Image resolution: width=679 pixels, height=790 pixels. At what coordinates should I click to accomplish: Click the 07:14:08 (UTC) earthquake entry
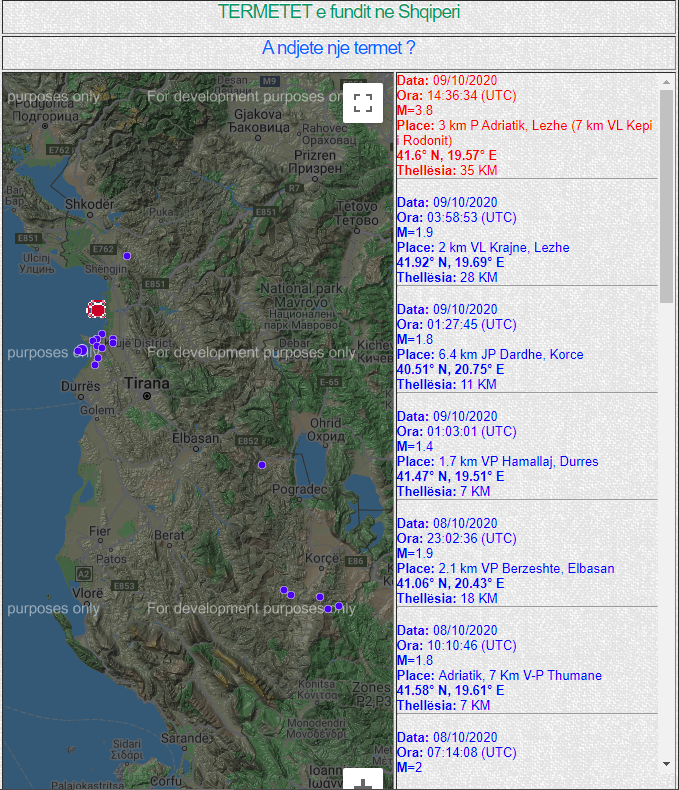[526, 752]
